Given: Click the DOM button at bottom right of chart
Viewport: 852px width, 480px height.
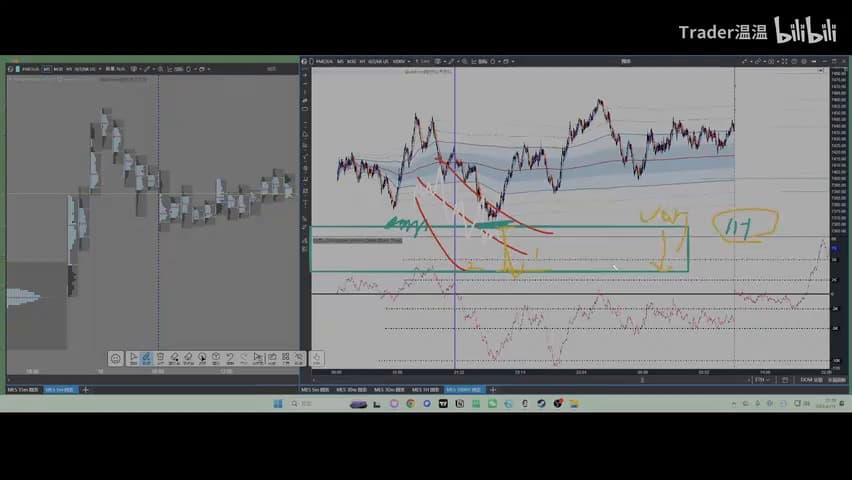Looking at the screenshot, I should point(811,380).
